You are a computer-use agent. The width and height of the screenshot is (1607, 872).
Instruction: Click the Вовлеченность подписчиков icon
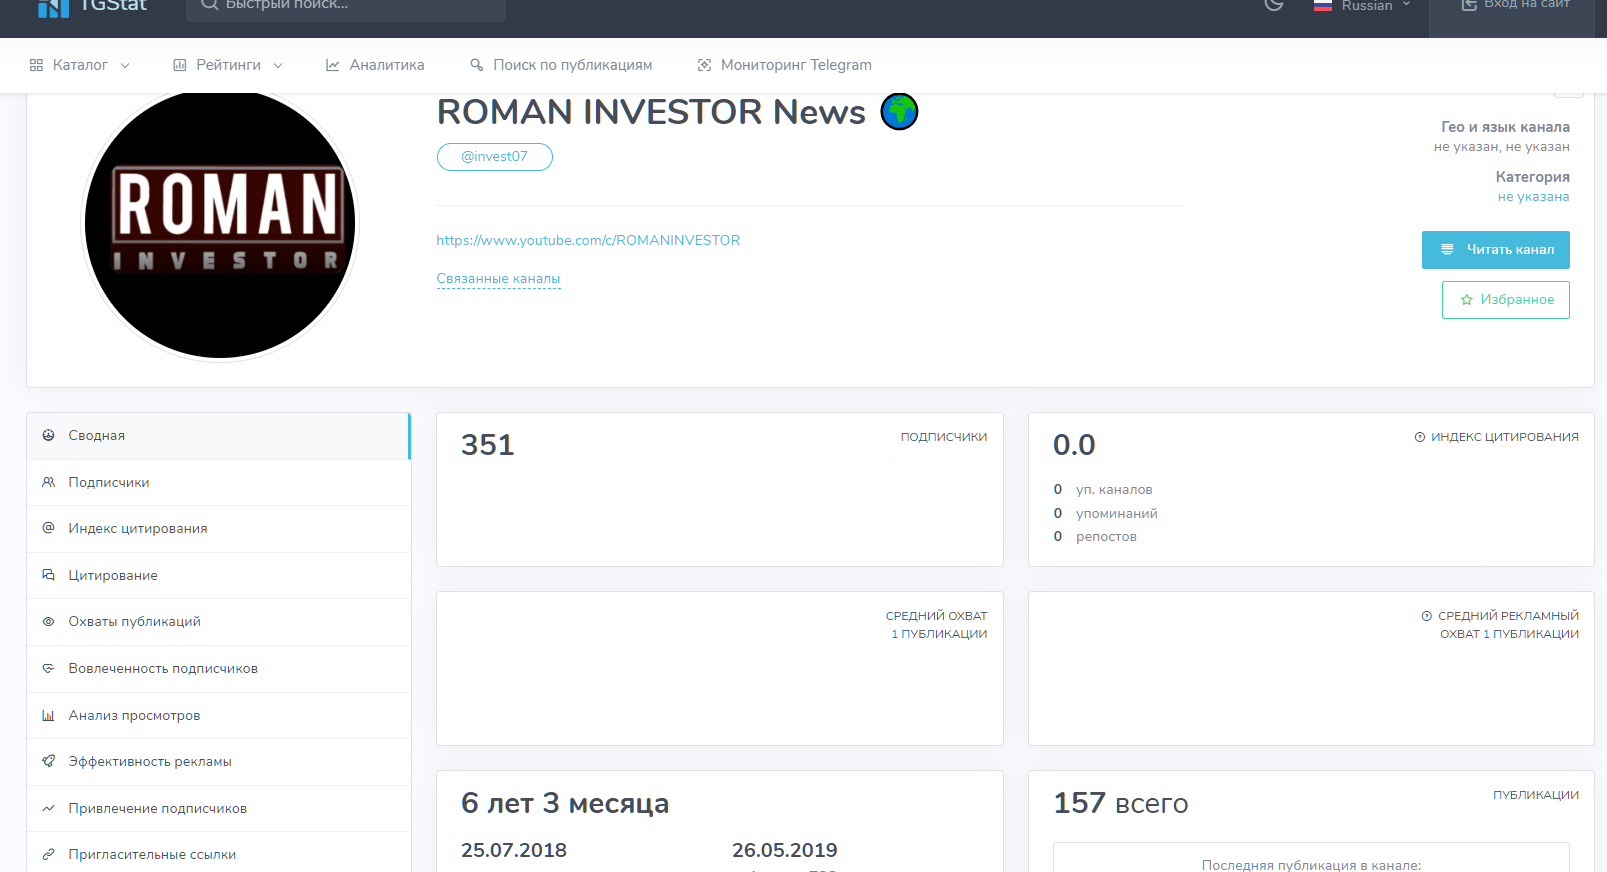[48, 668]
